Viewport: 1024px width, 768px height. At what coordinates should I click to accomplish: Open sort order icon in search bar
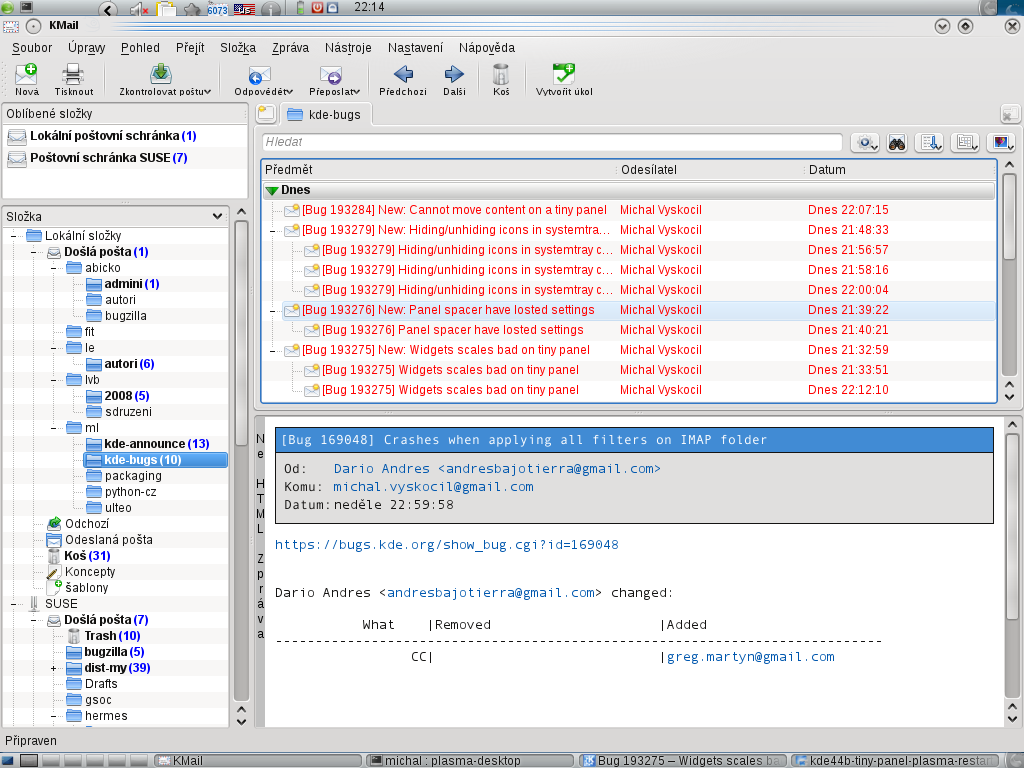[x=929, y=142]
